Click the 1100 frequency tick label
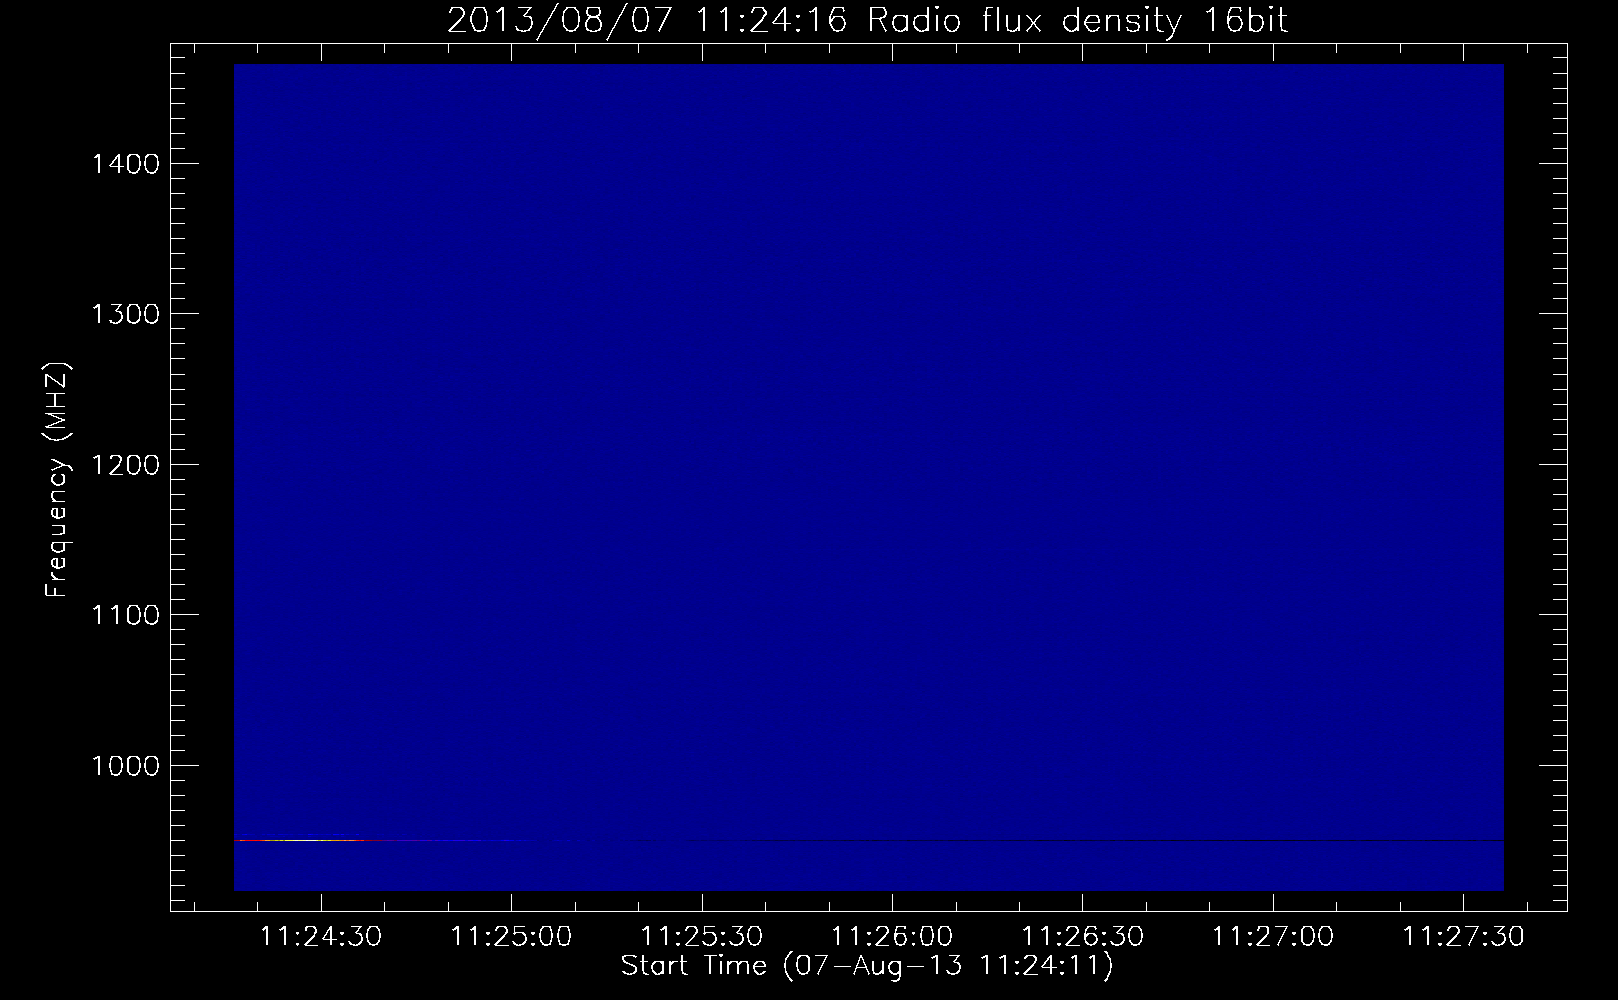Viewport: 1618px width, 1000px height. (126, 615)
